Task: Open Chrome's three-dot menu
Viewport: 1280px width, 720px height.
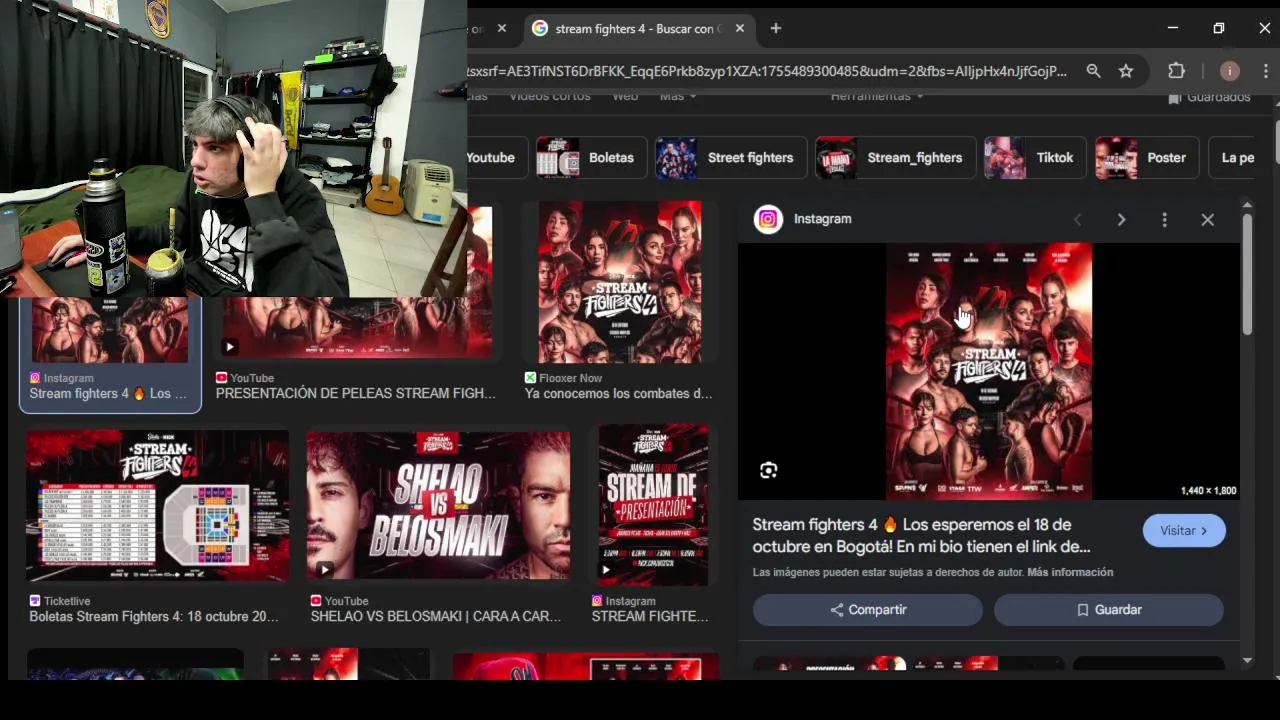Action: point(1267,71)
